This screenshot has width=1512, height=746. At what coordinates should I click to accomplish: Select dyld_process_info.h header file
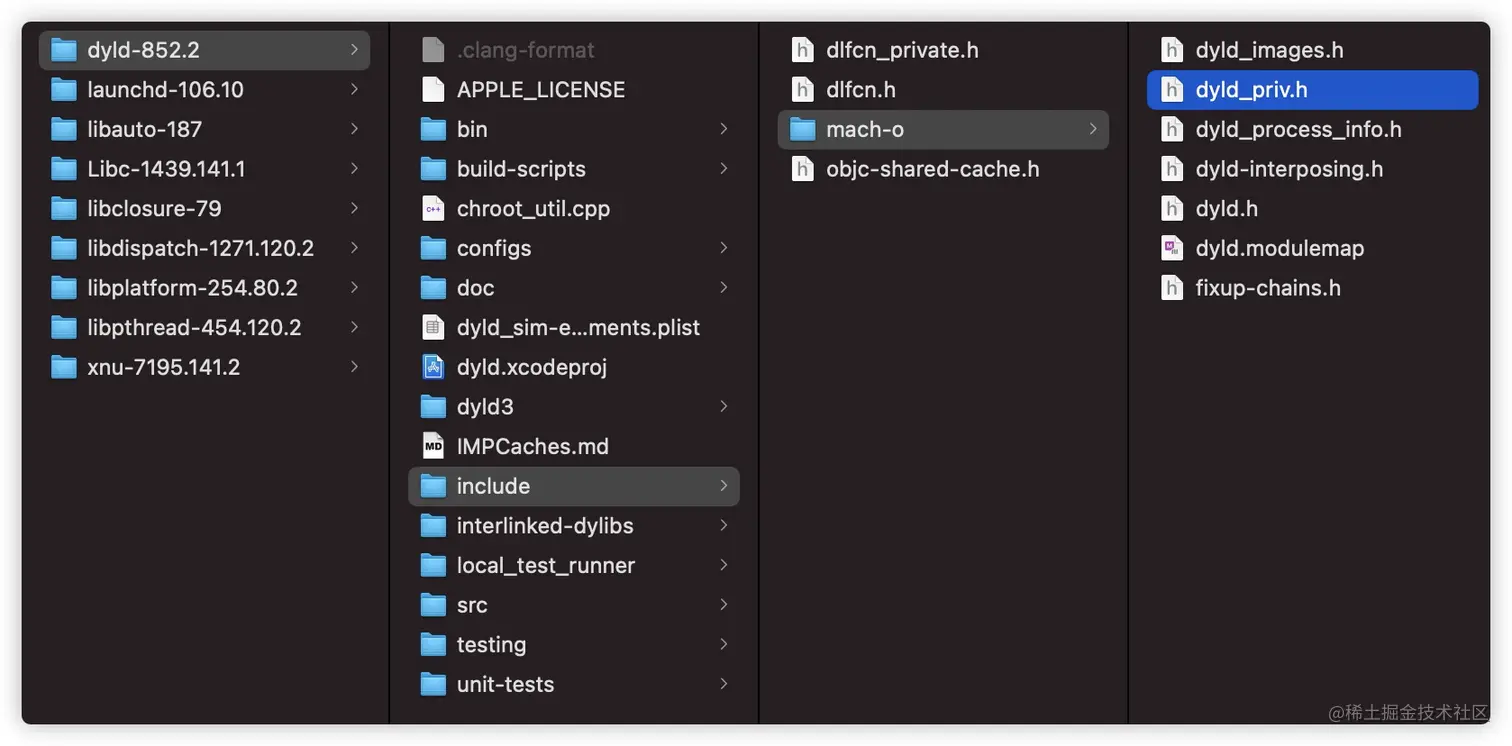click(x=1298, y=129)
